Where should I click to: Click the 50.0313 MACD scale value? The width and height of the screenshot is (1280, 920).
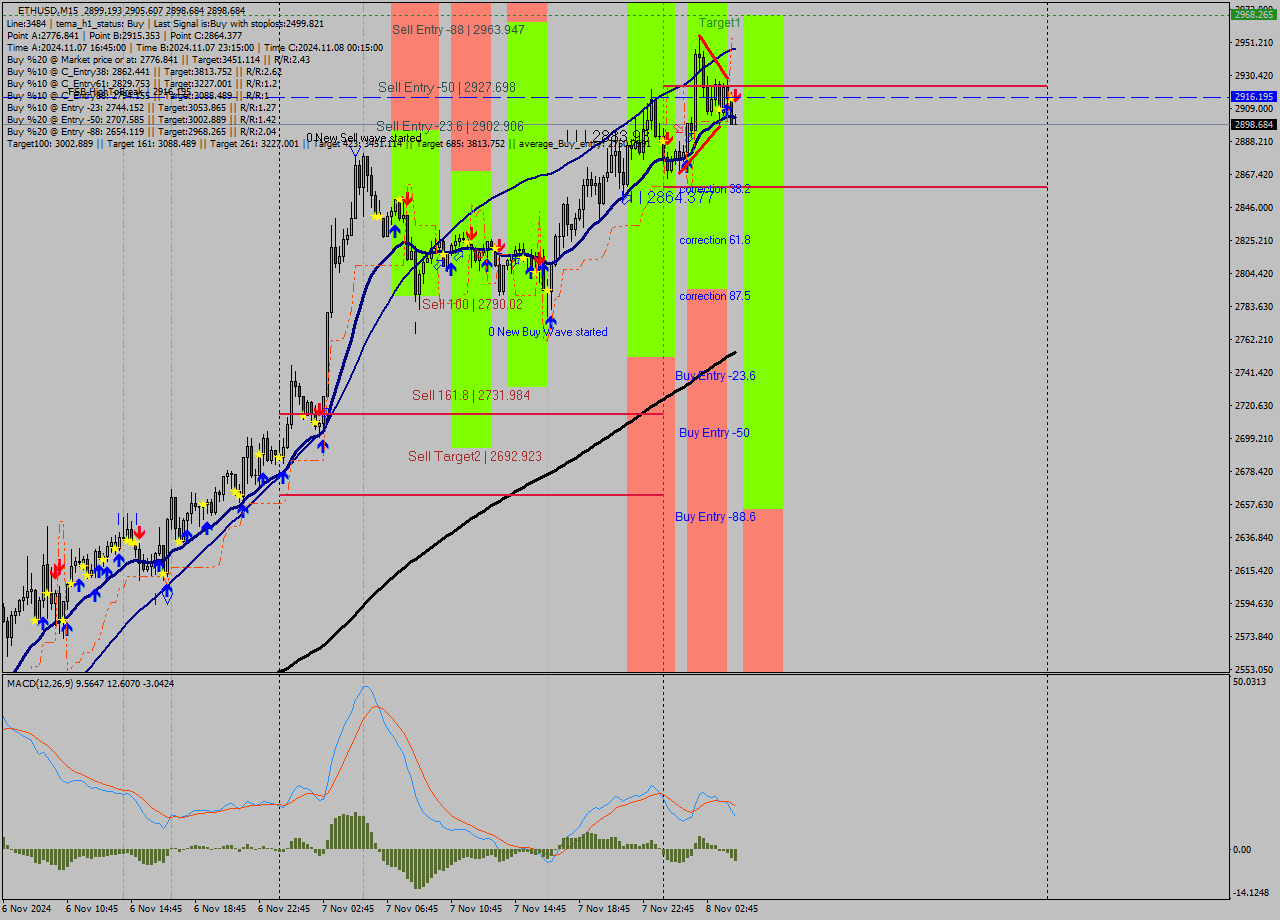1250,682
